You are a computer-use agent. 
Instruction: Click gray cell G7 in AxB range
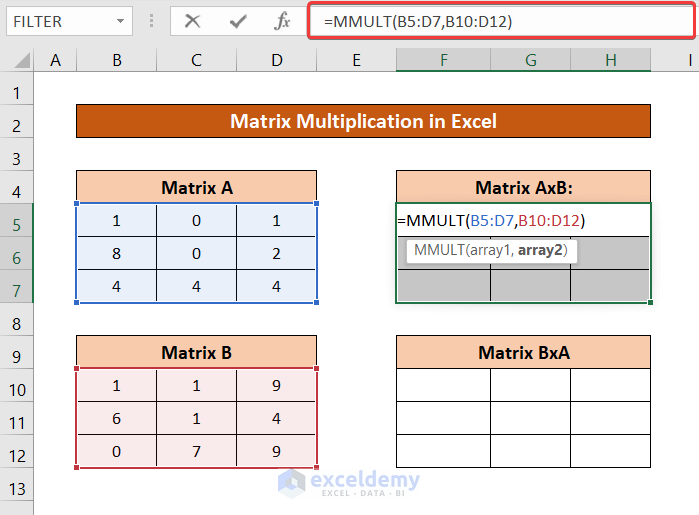[x=530, y=286]
